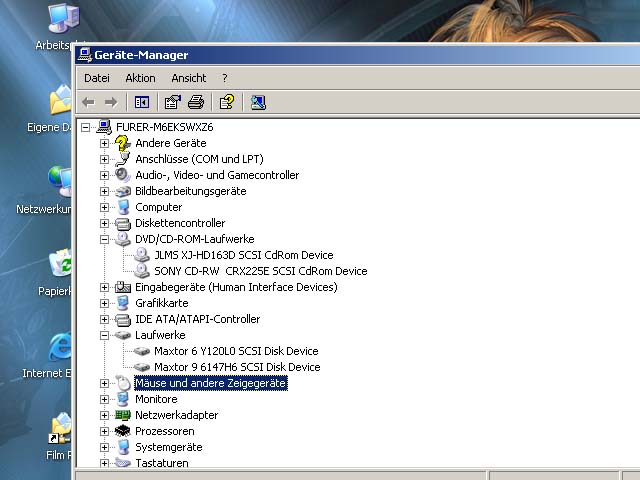This screenshot has width=640, height=480.
Task: Expand the Netzwerkadapter node
Action: coord(104,415)
